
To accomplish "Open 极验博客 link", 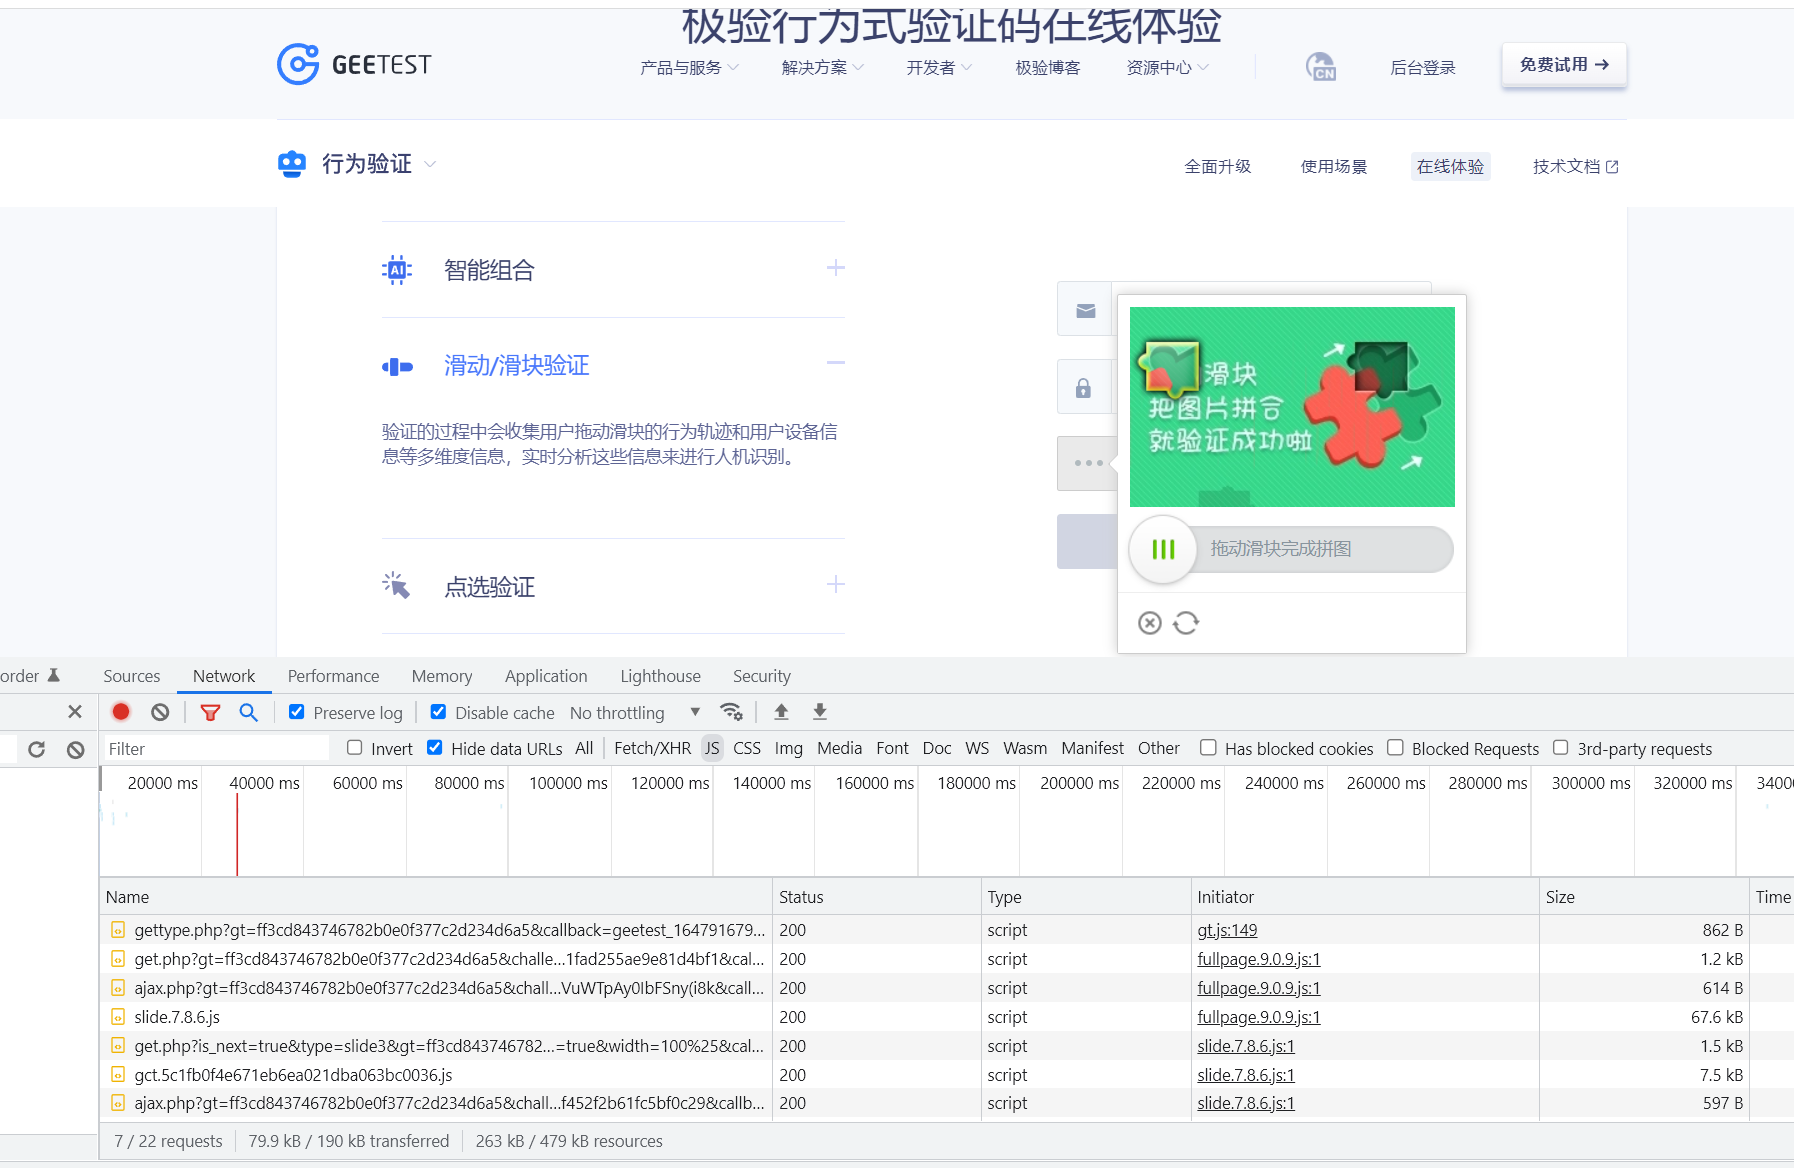I will [x=1048, y=67].
